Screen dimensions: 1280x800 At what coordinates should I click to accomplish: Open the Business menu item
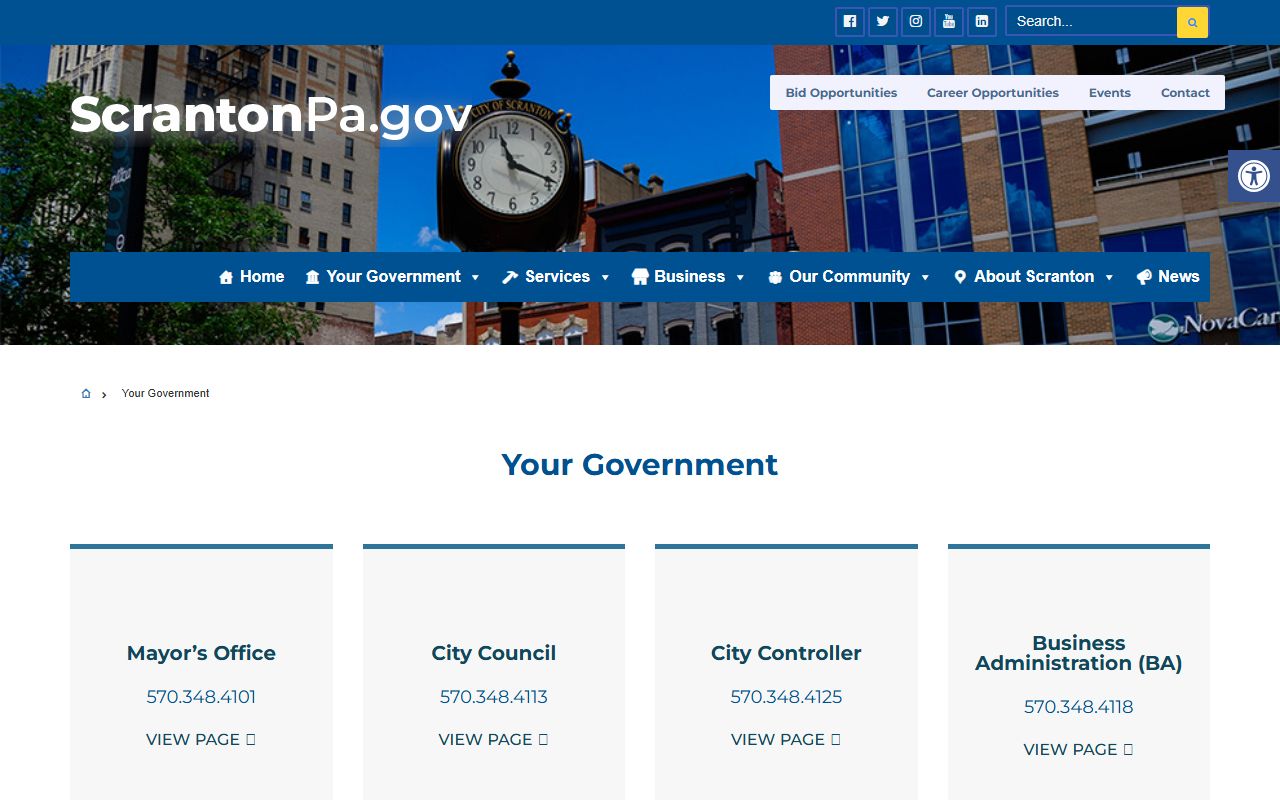689,277
